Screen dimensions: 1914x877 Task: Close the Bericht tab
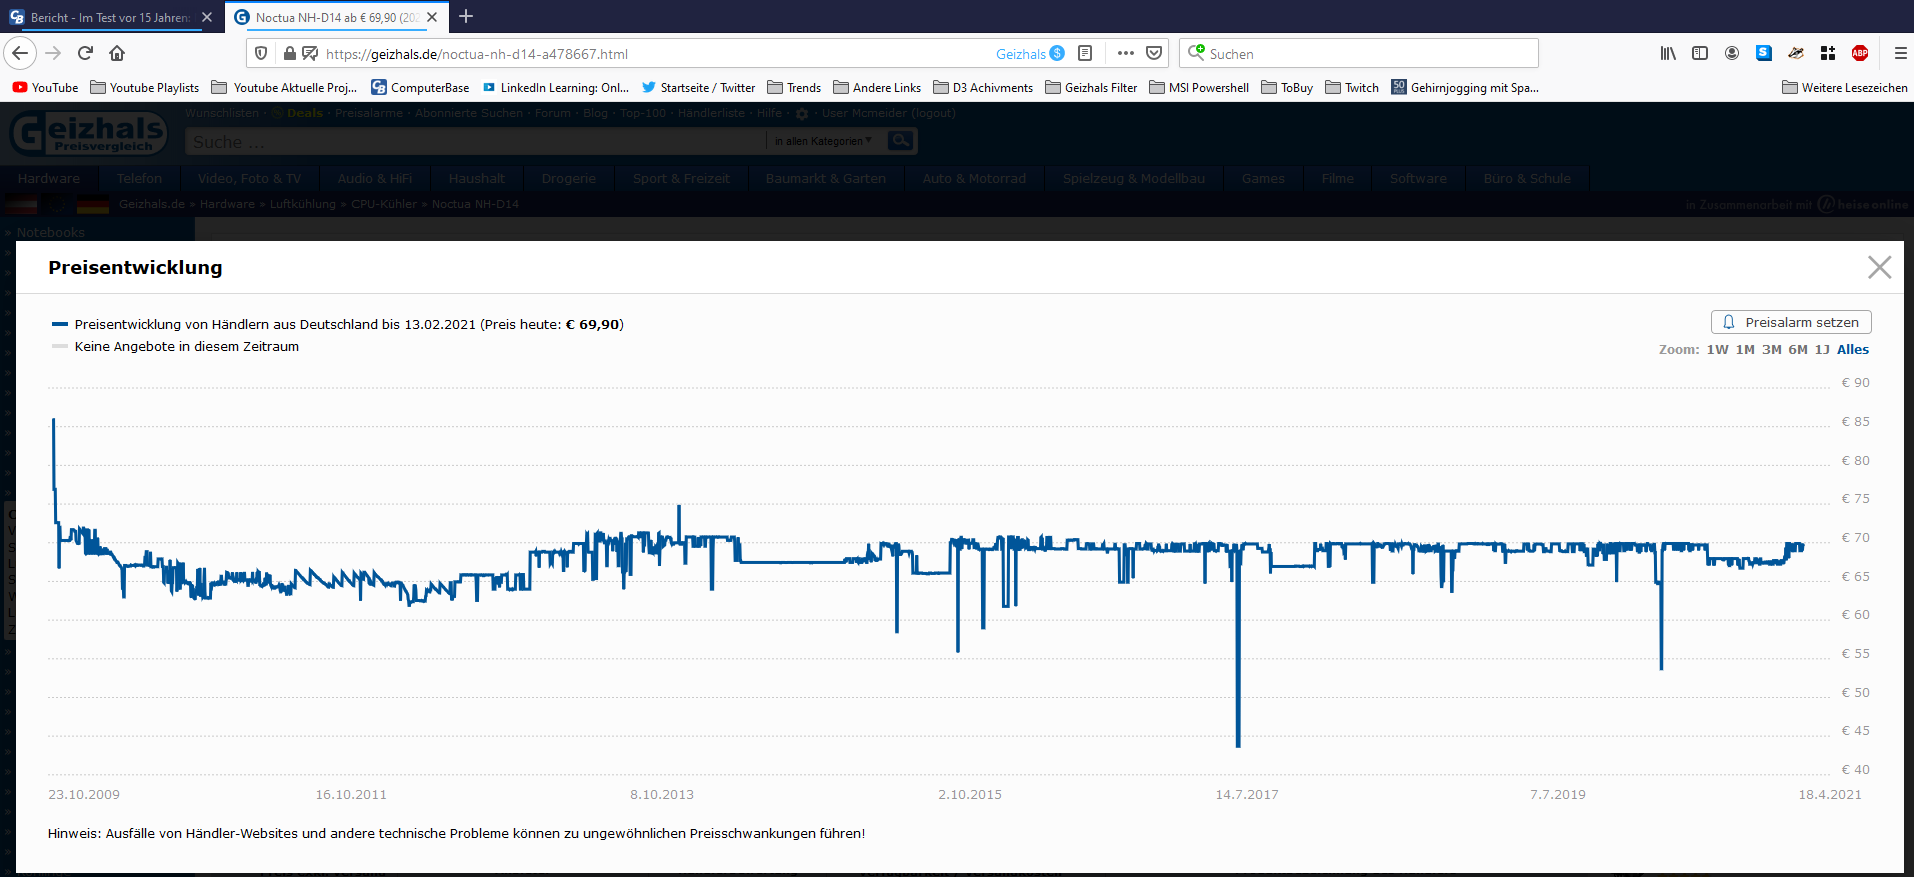point(207,17)
